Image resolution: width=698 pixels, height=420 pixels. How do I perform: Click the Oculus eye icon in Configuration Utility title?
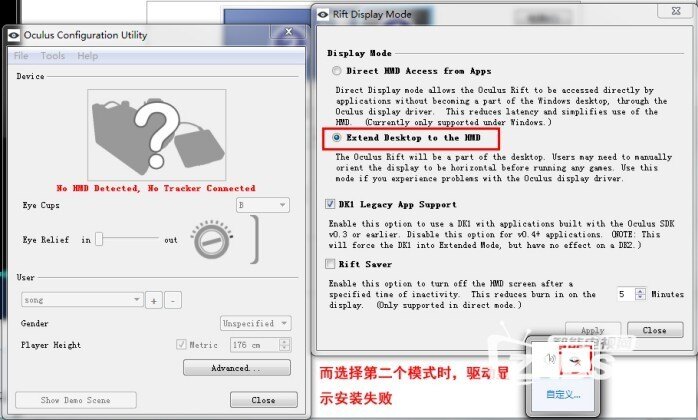[x=13, y=33]
